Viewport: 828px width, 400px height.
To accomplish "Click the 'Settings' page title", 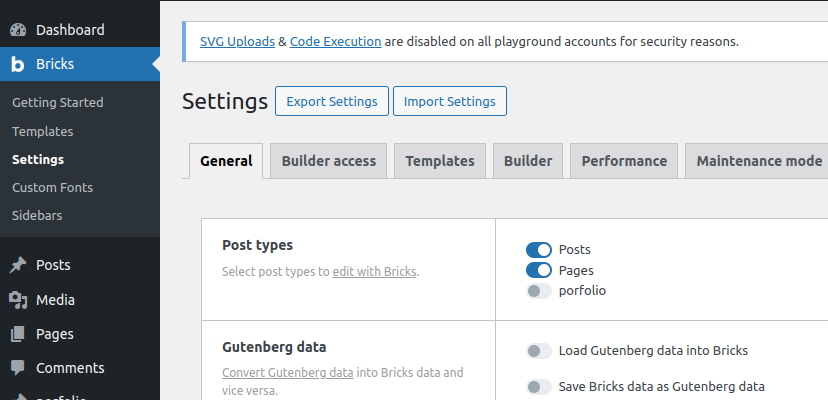I will 225,101.
